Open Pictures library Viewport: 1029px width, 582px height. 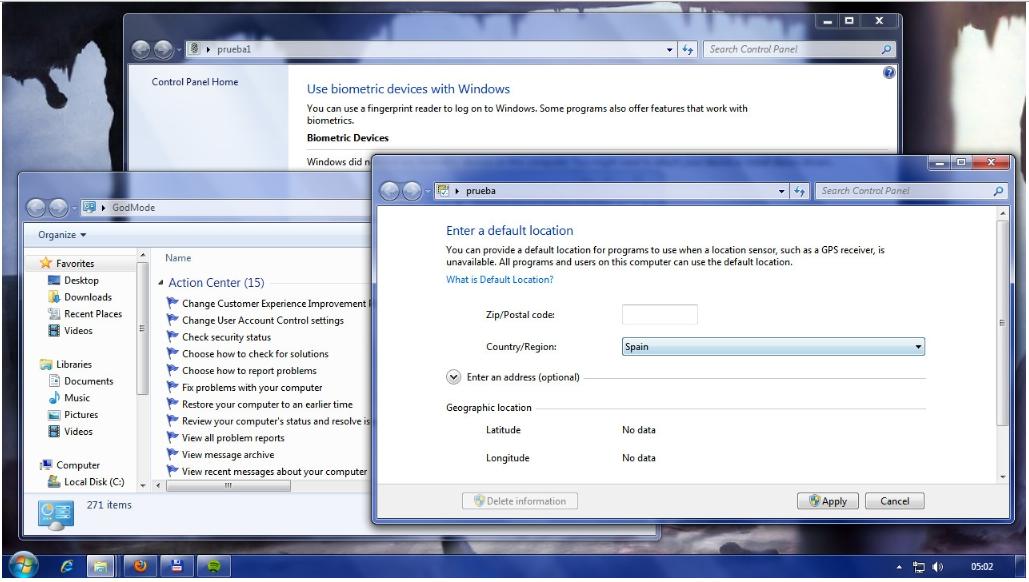(x=81, y=415)
